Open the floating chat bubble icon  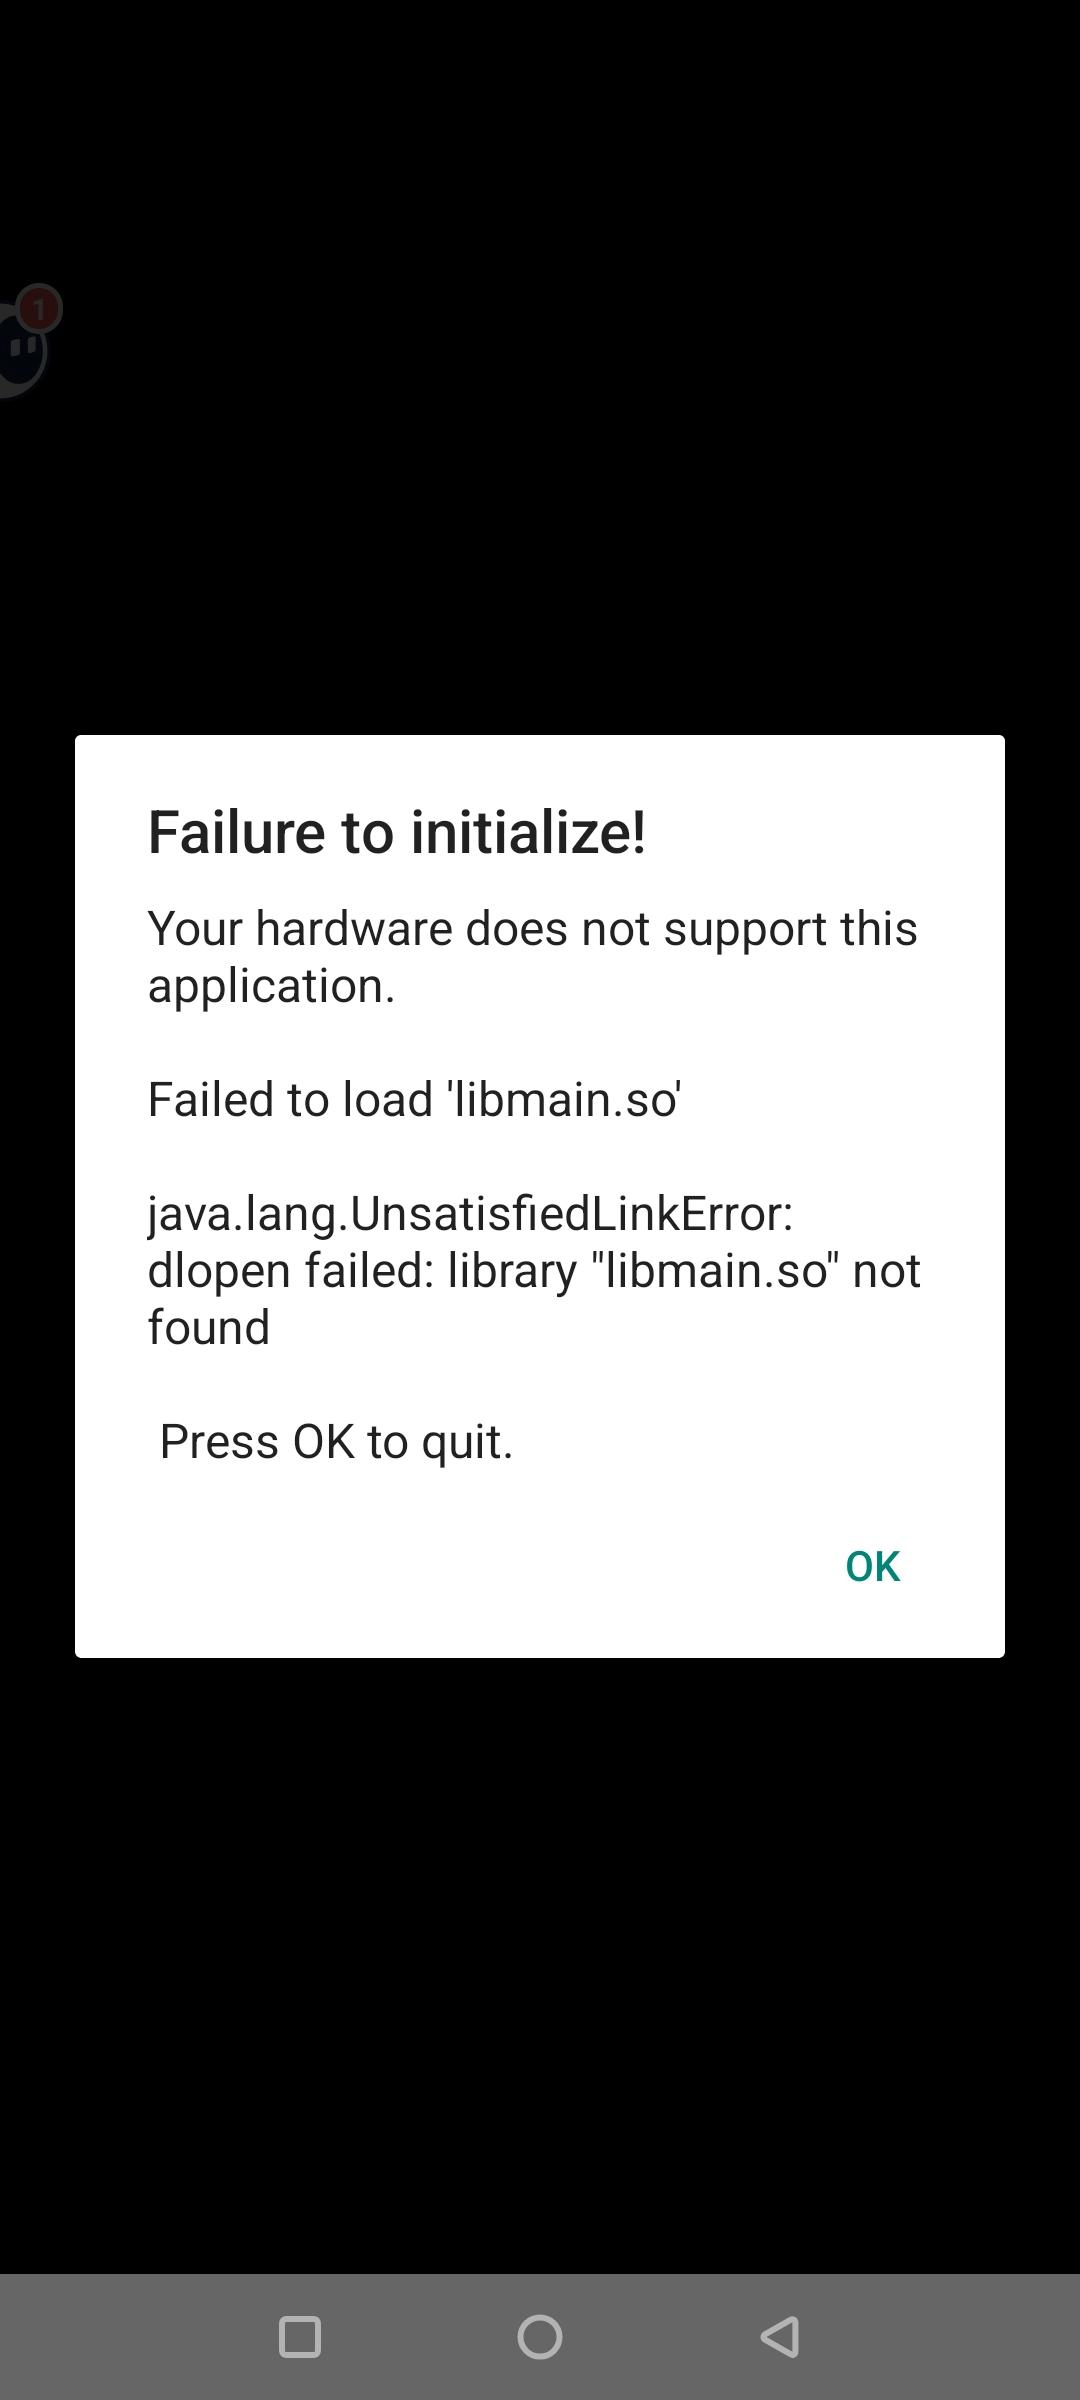(x=20, y=350)
